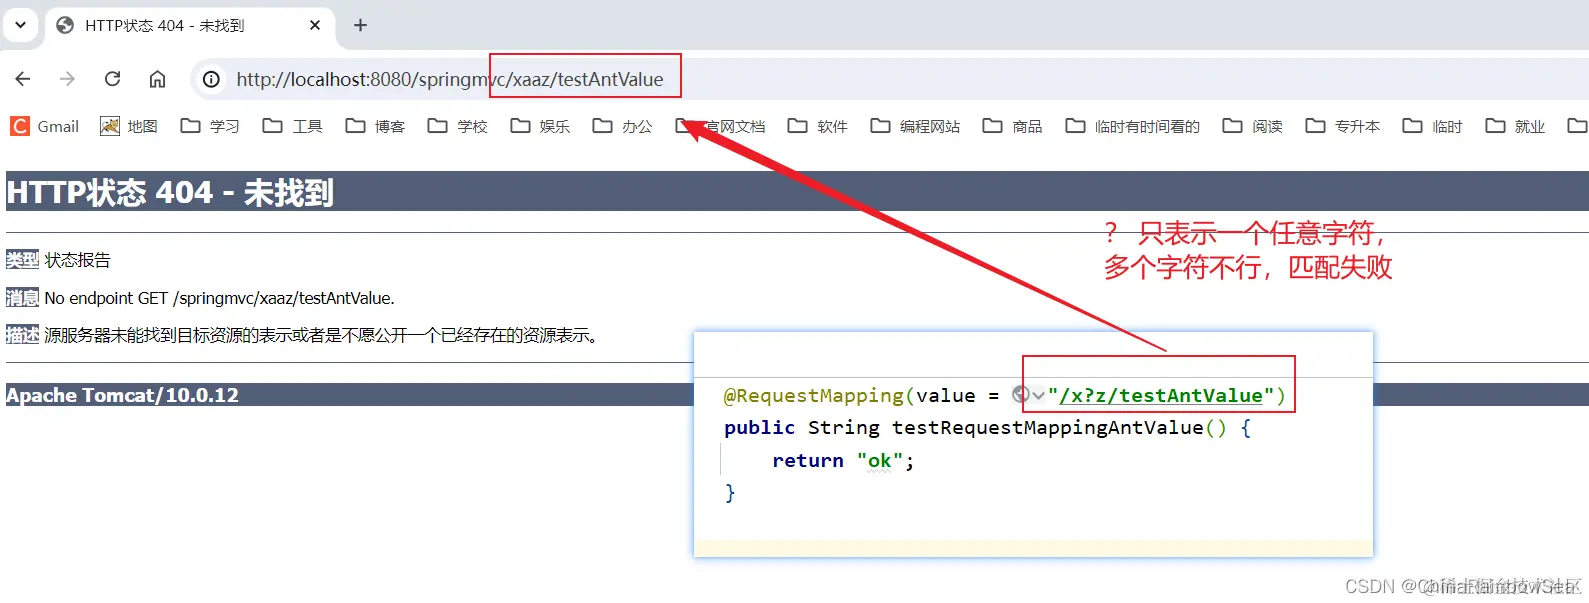Open the 编程网站 bookmark folder

pos(915,126)
